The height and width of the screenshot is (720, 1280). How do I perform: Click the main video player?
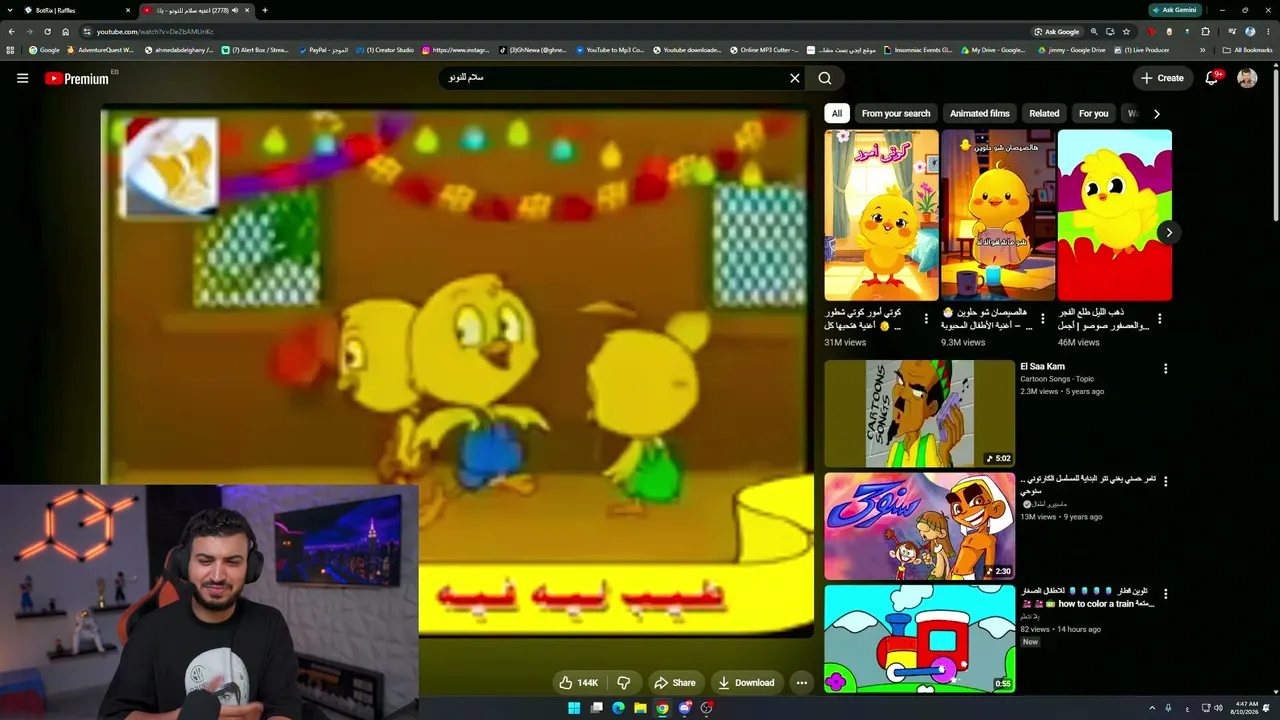458,371
